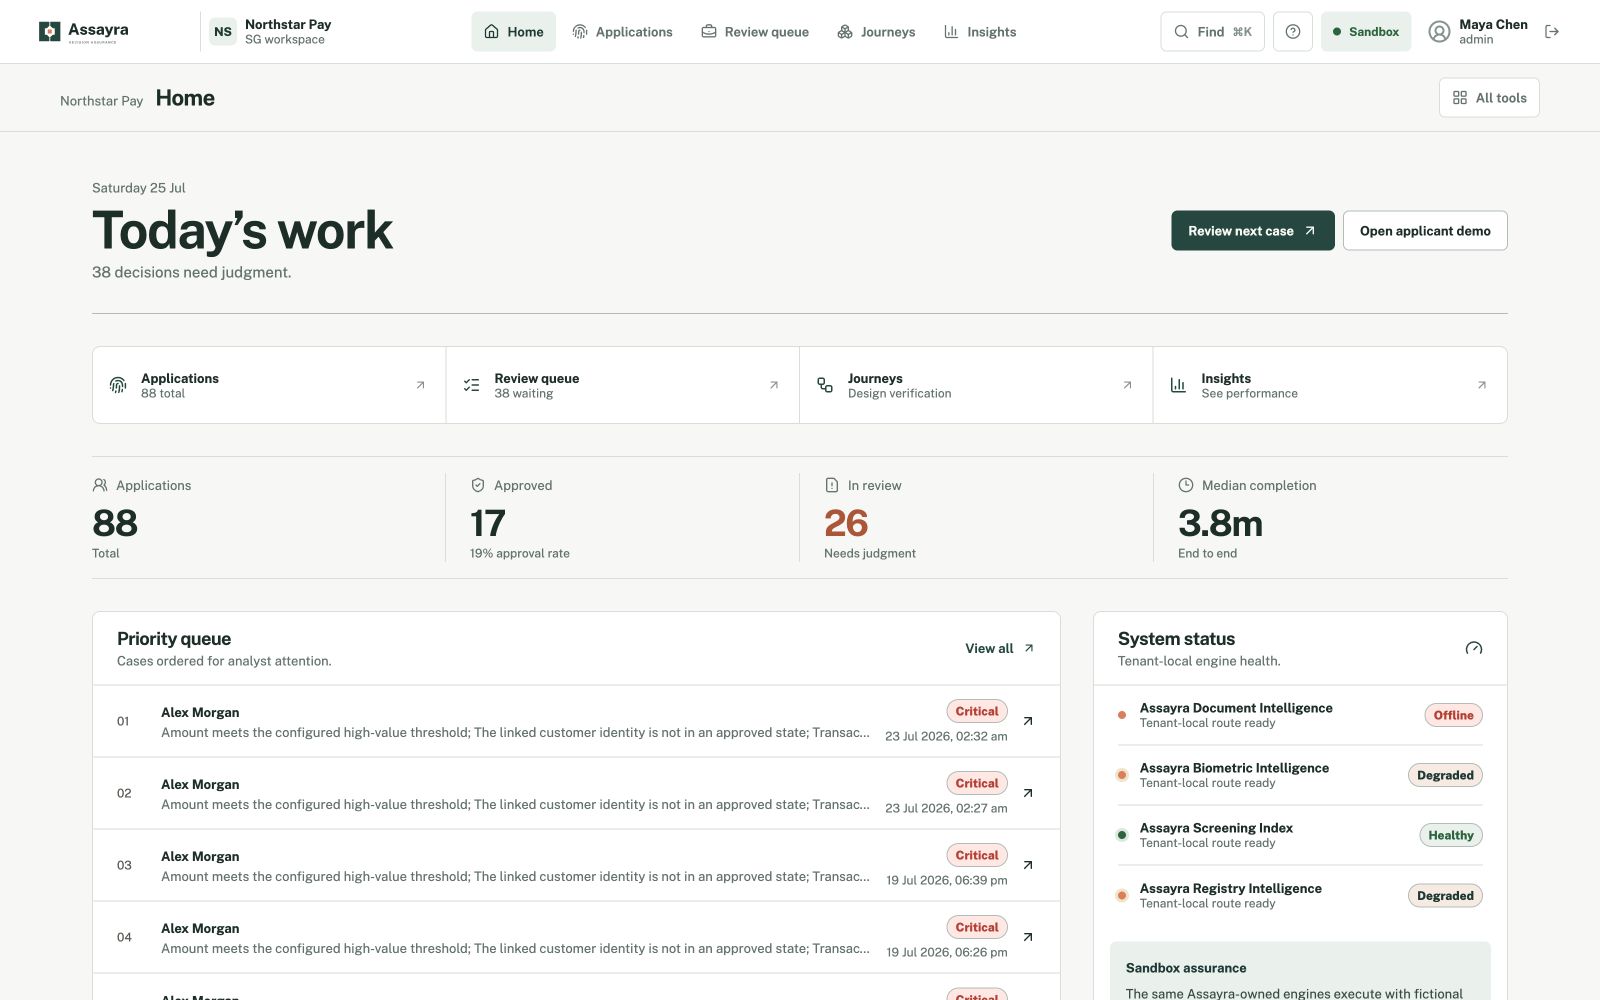Click the open arrow on case 02
Viewport: 1600px width, 1000px height.
[x=1028, y=793]
